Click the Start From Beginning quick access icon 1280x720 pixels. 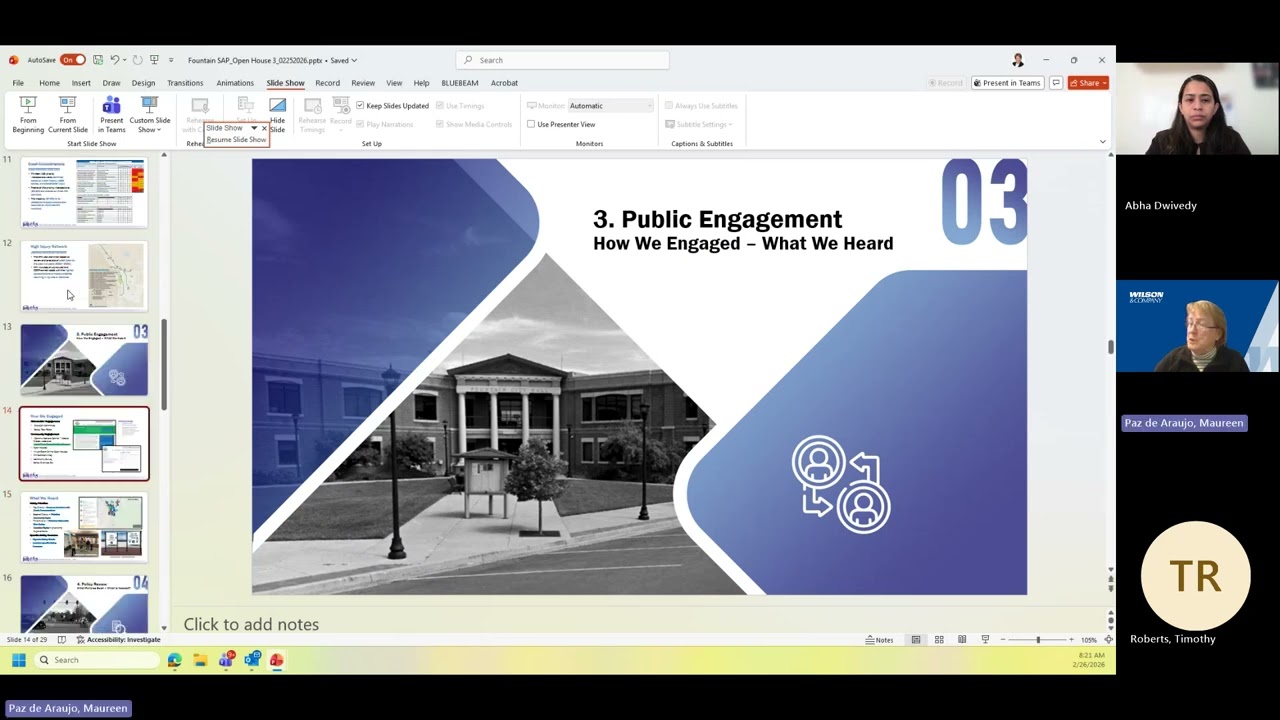pyautogui.click(x=155, y=60)
